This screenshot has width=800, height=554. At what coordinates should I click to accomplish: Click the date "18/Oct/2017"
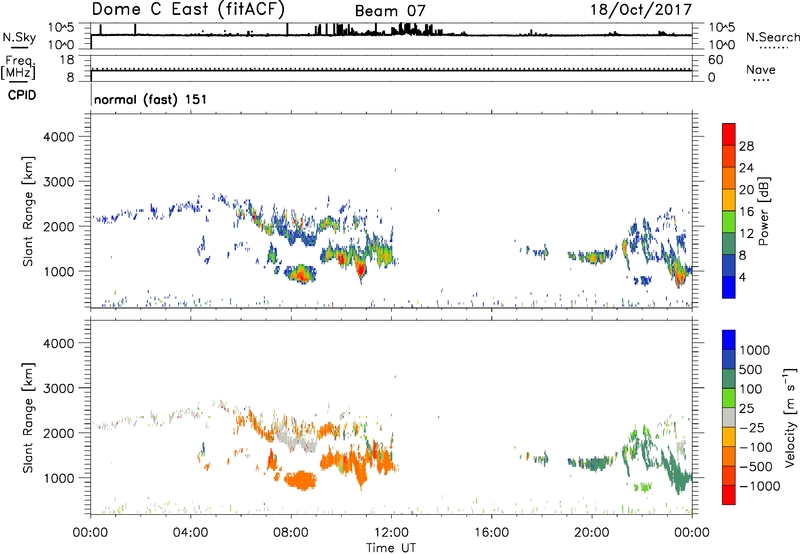[641, 10]
